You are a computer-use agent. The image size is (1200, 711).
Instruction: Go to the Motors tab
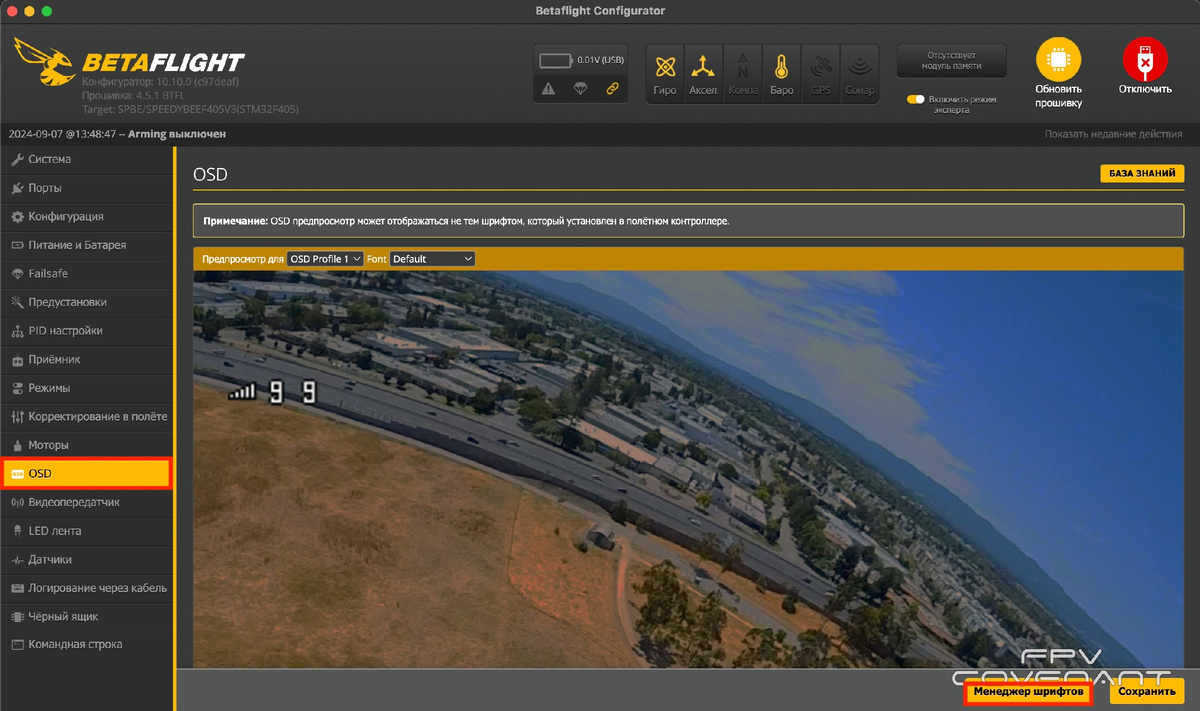coord(48,445)
